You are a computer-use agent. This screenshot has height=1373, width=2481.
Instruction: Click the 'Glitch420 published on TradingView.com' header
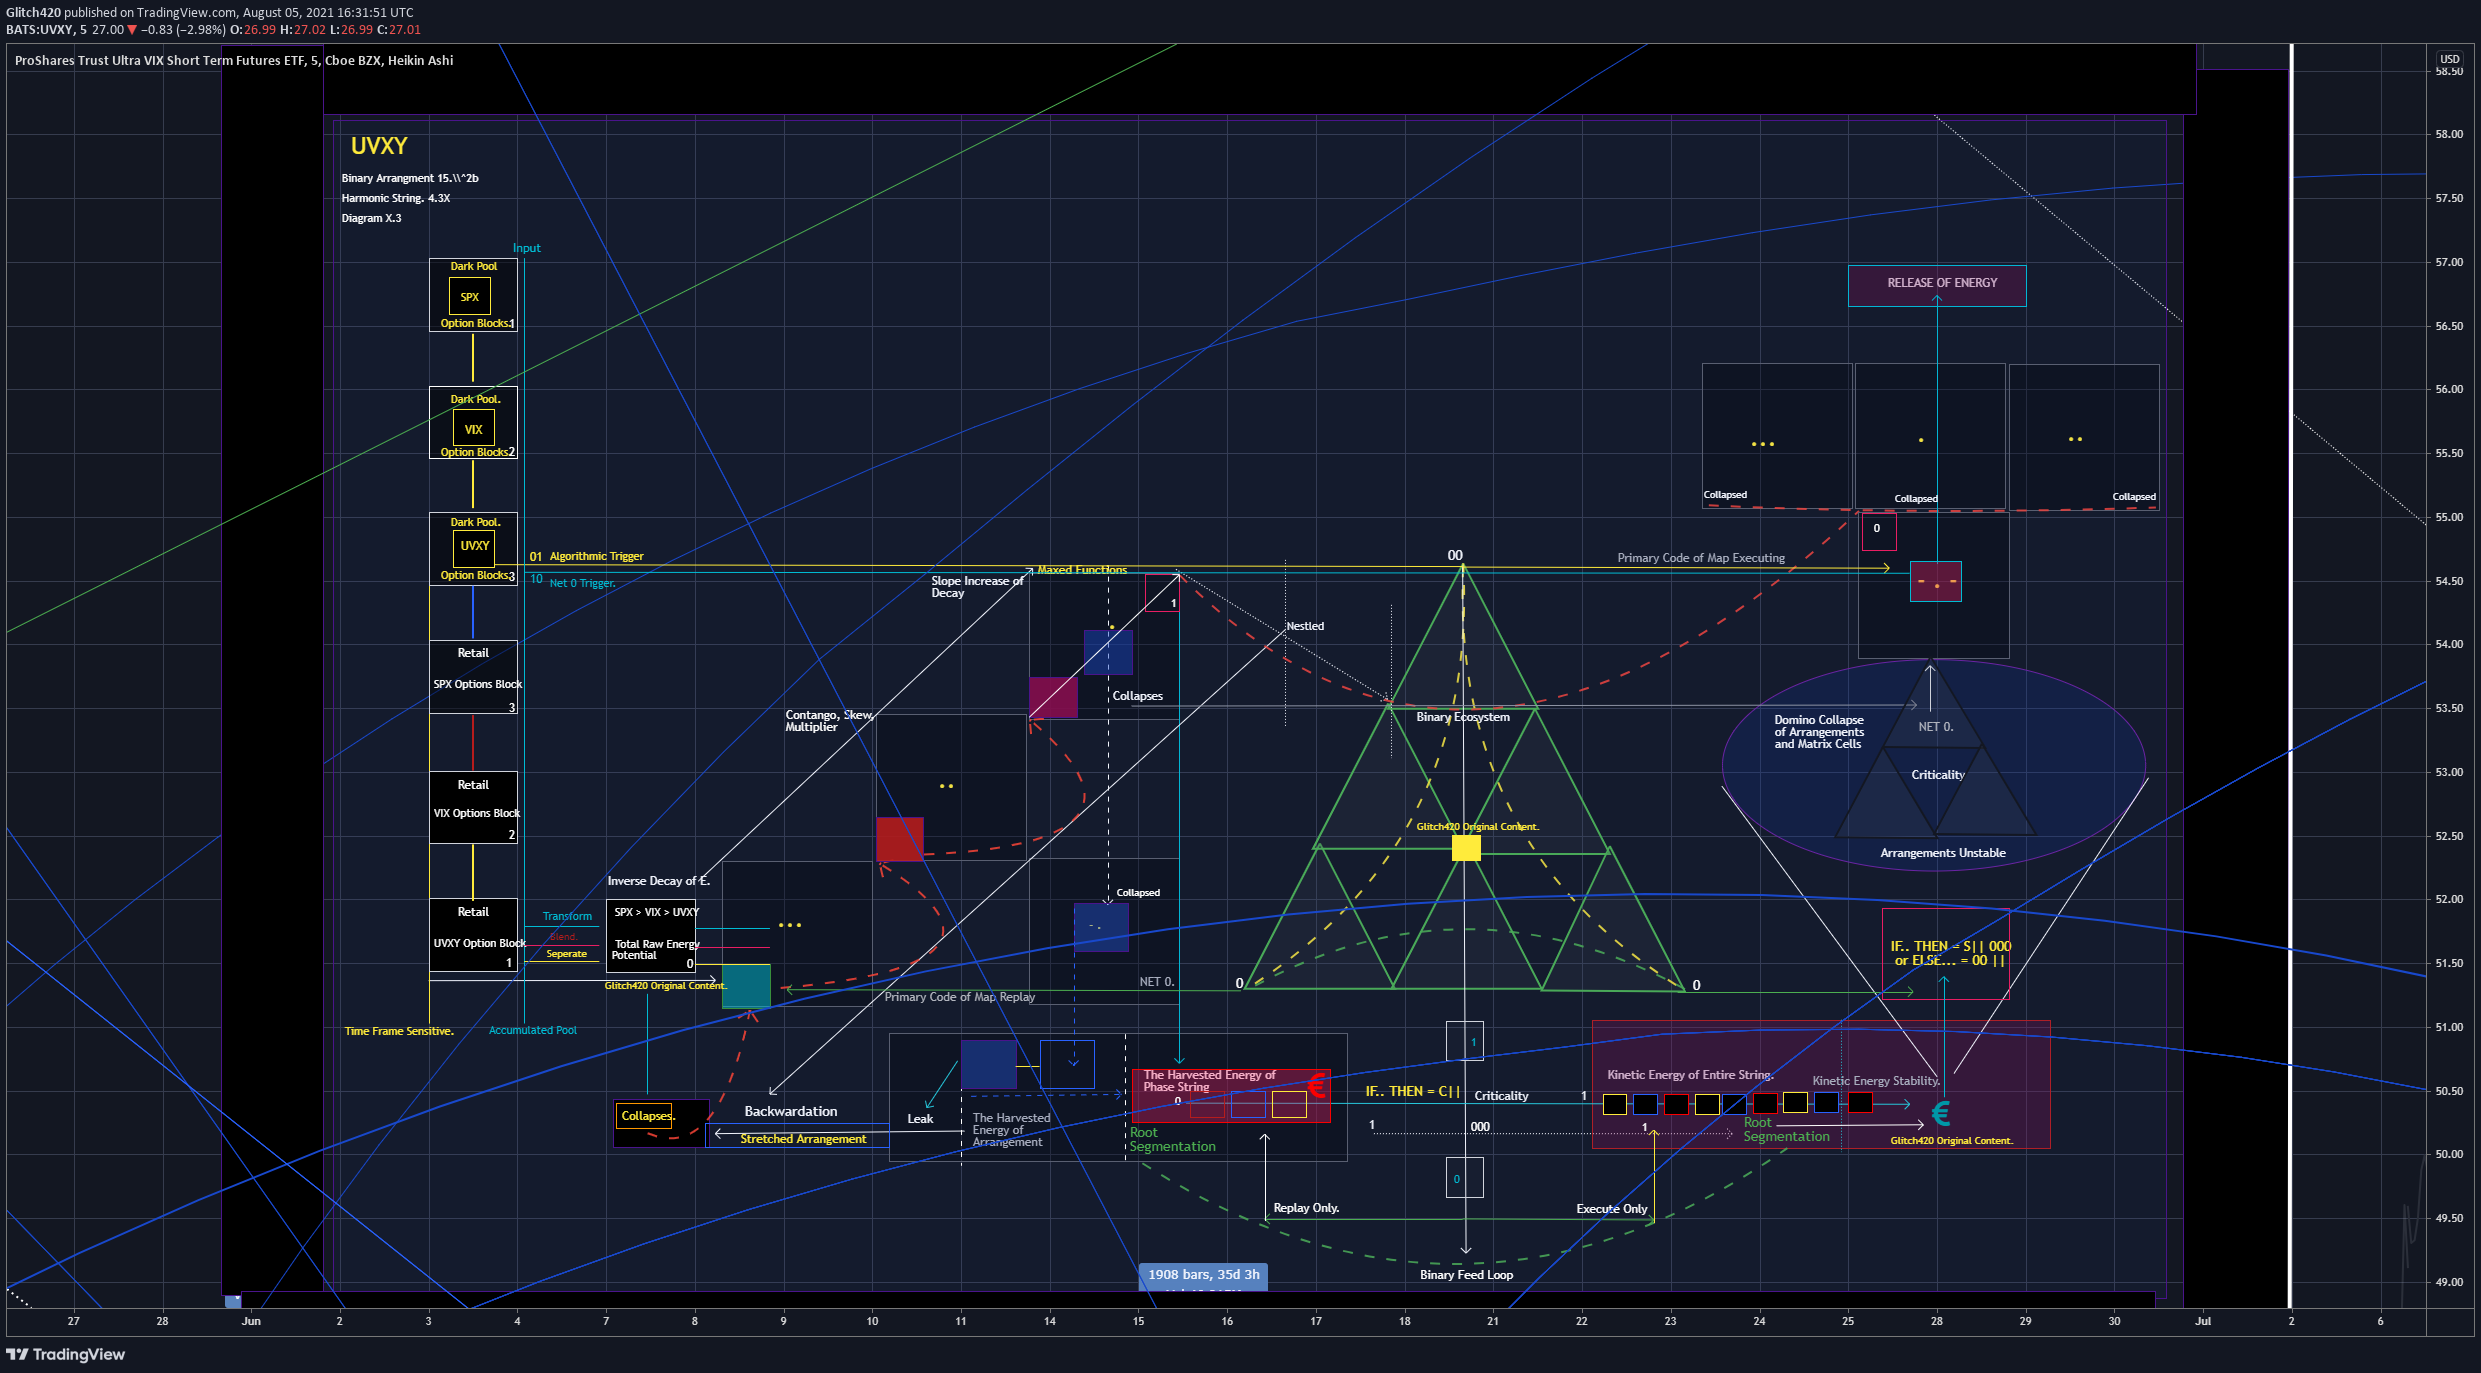click(x=209, y=13)
